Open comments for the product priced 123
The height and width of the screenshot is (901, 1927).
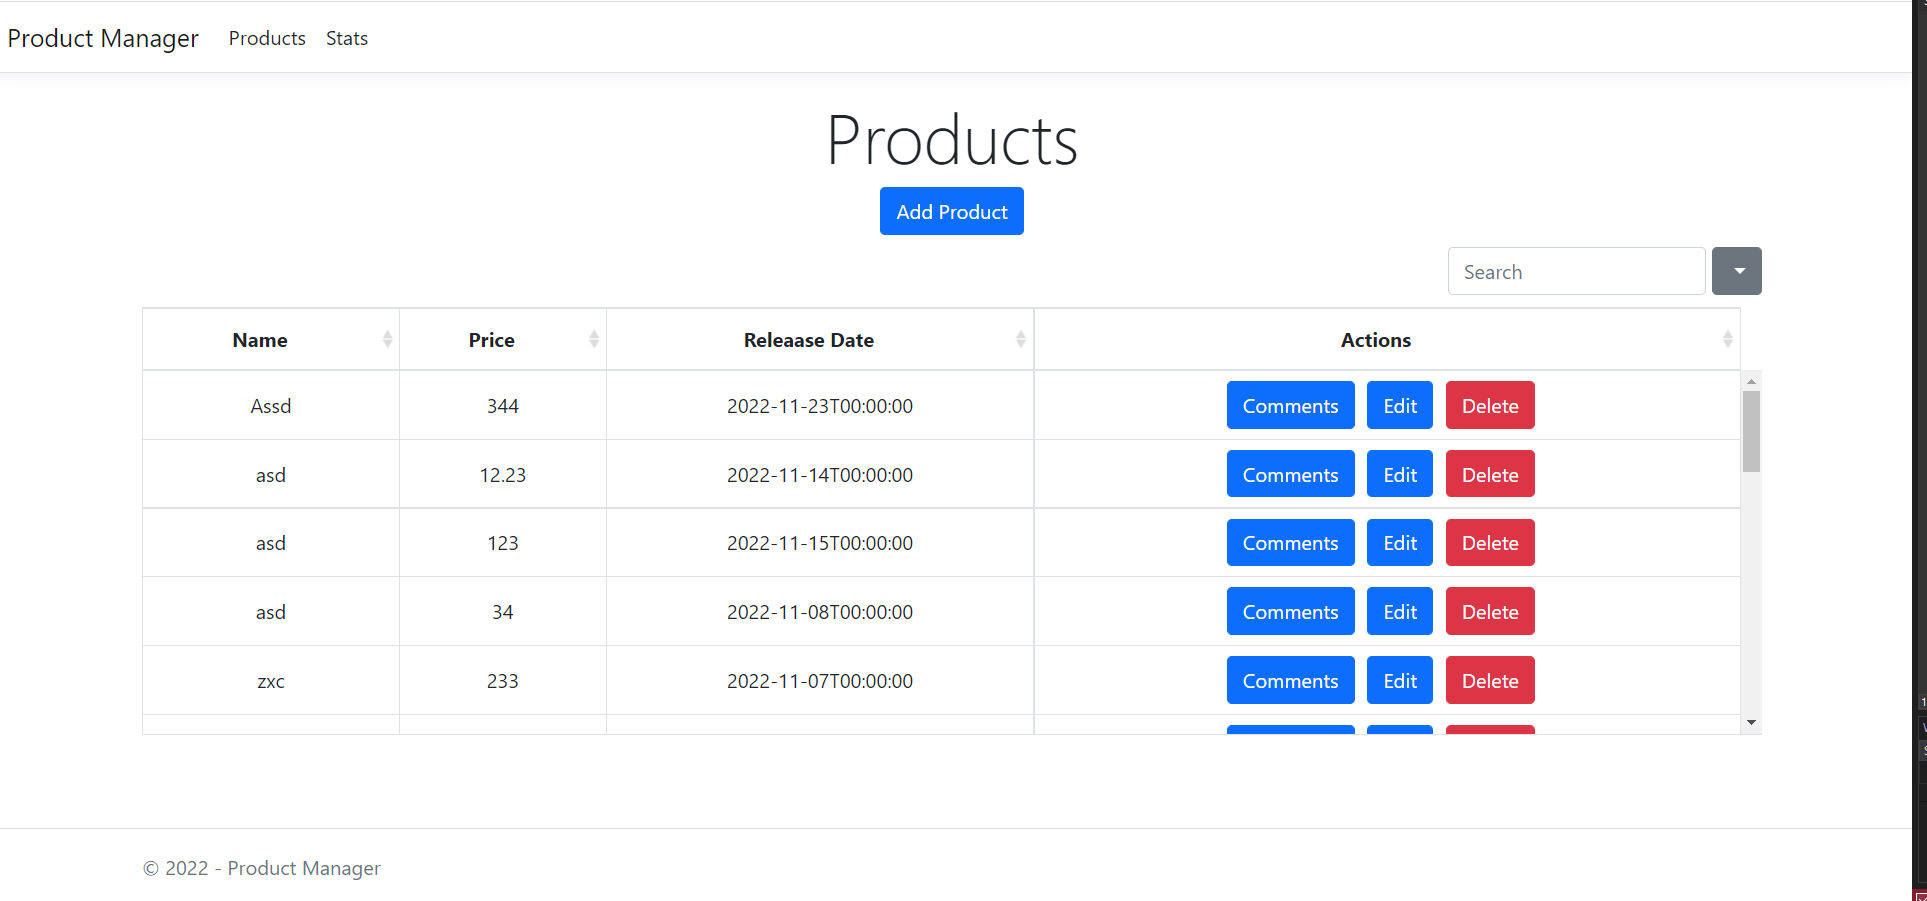click(x=1290, y=542)
